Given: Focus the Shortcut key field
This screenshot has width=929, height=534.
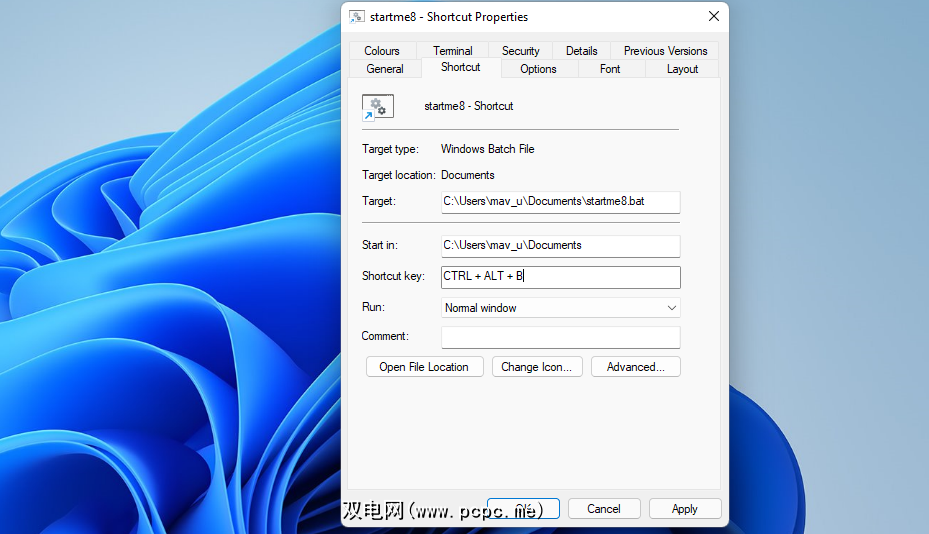Looking at the screenshot, I should [x=560, y=277].
